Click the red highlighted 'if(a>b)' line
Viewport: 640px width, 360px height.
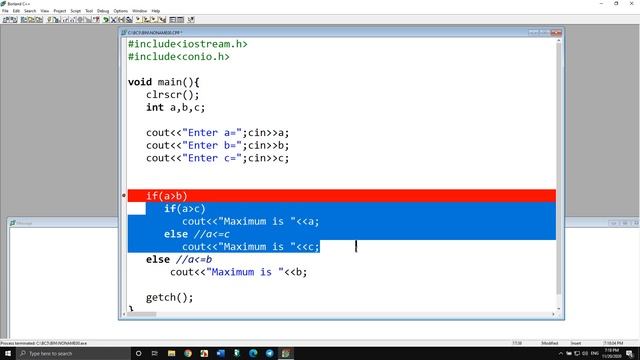click(x=342, y=196)
